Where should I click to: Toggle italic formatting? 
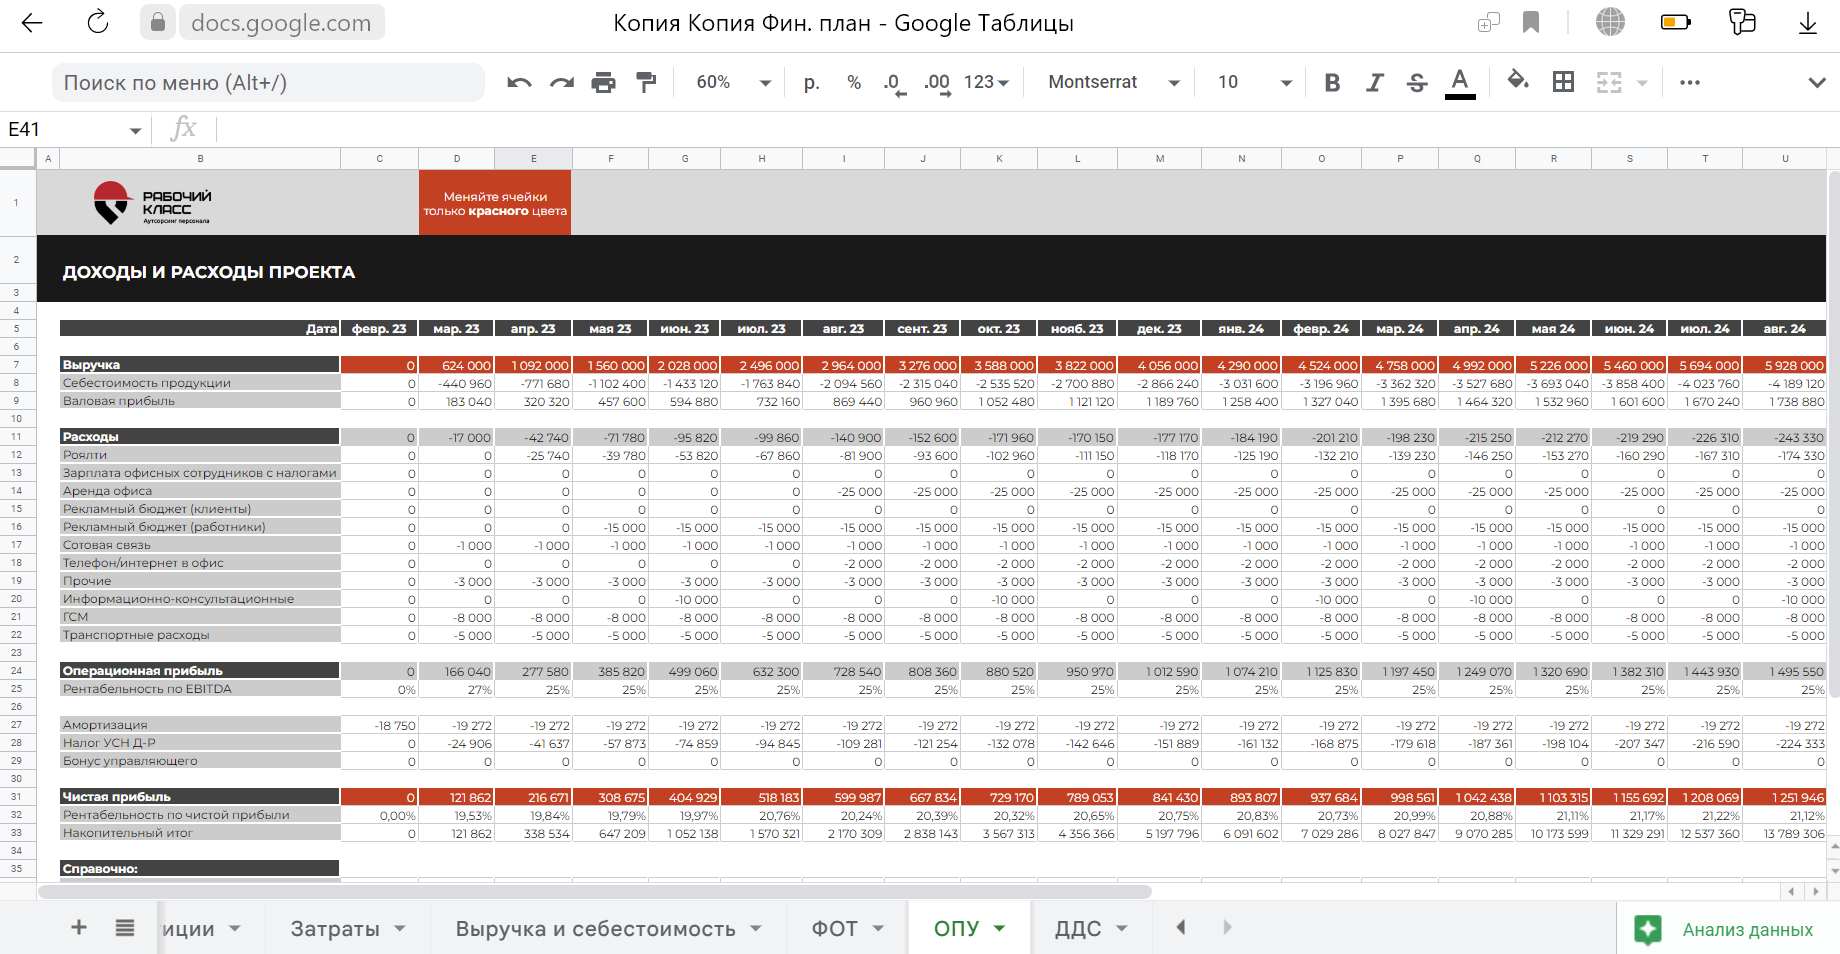1375,83
